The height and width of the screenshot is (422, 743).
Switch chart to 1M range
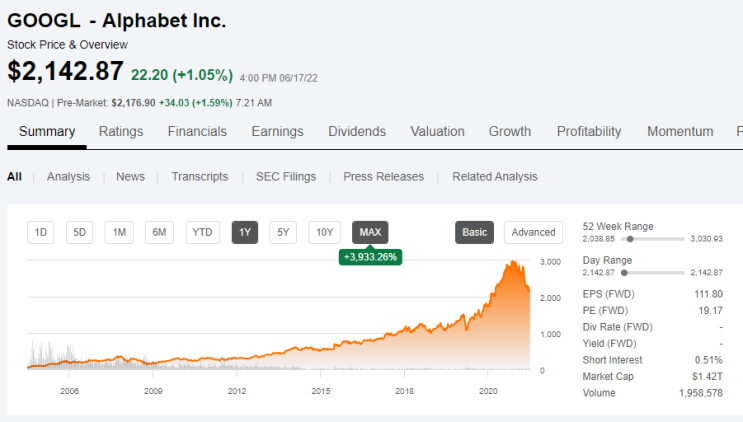(119, 233)
